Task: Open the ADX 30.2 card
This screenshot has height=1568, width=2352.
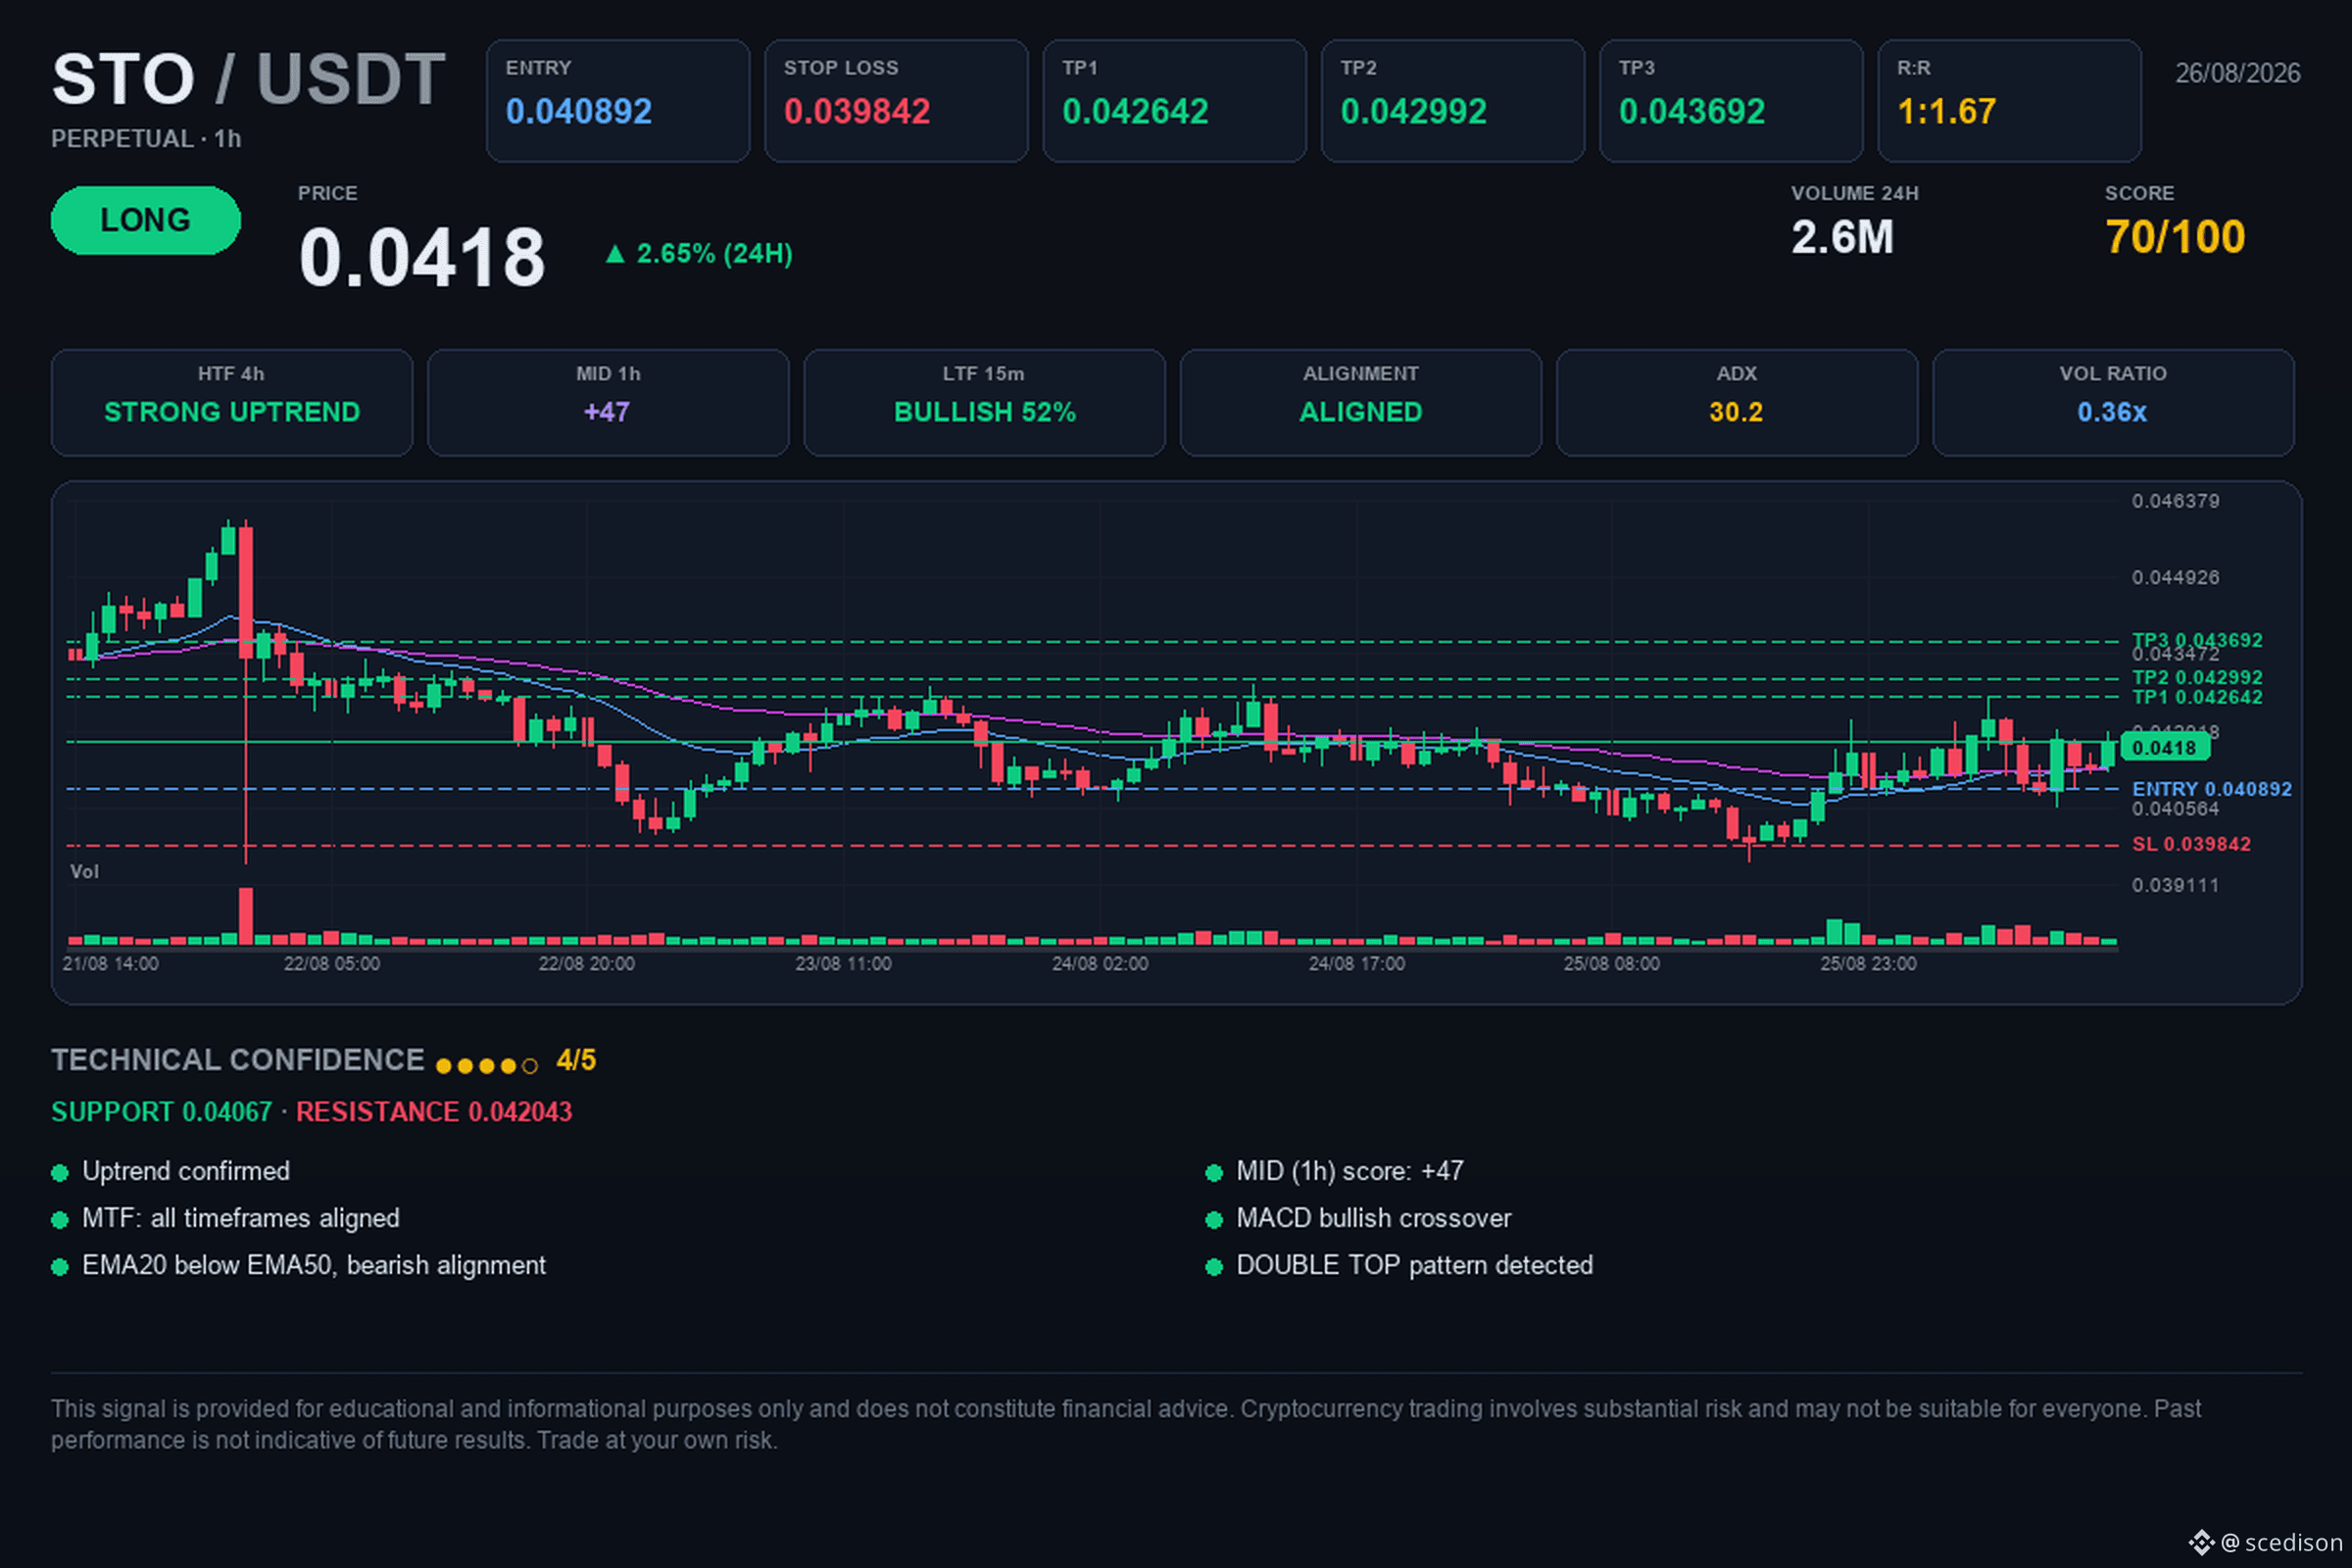Action: tap(1737, 402)
